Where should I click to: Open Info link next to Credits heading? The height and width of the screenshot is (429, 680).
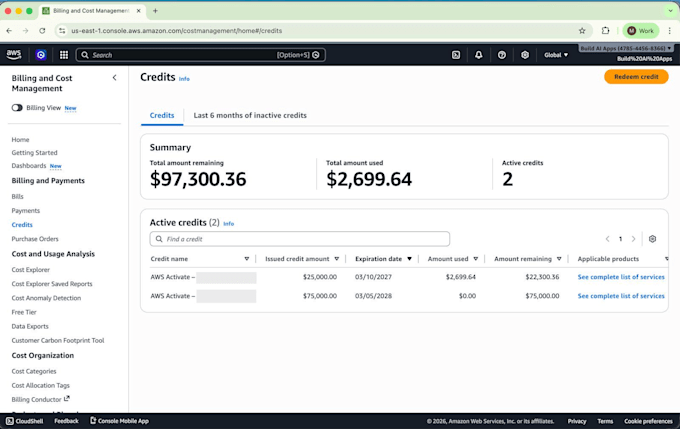[184, 79]
